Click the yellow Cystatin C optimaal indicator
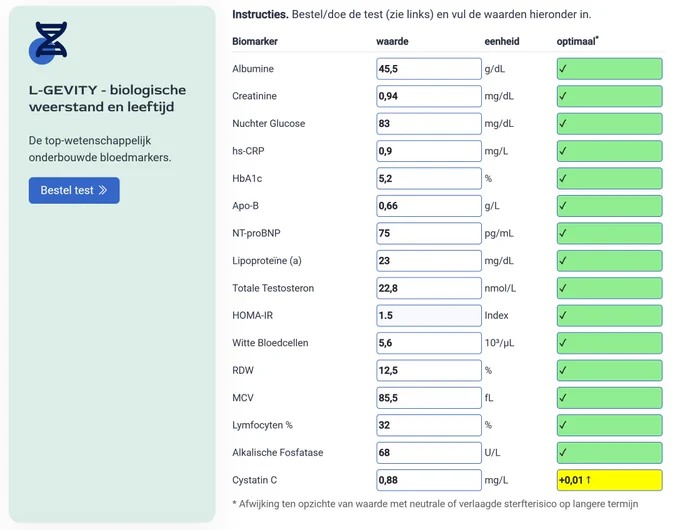 [x=609, y=480]
